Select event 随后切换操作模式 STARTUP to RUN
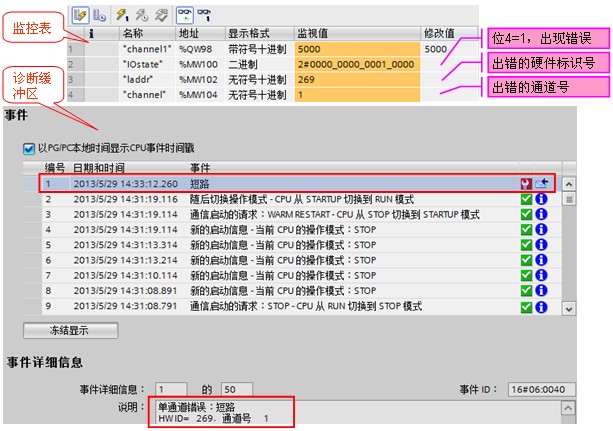This screenshot has width=613, height=431. click(301, 199)
